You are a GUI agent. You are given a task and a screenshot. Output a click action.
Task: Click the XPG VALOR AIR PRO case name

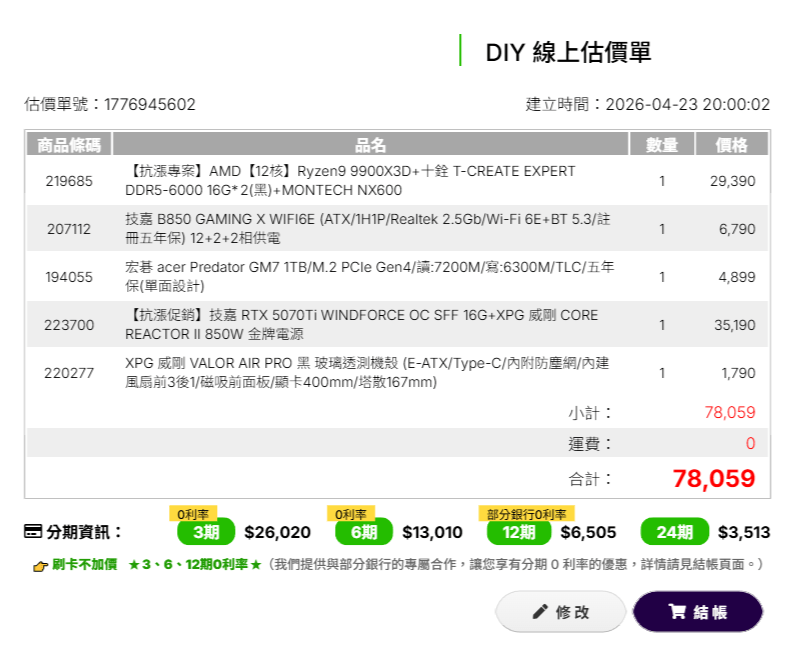click(x=367, y=373)
